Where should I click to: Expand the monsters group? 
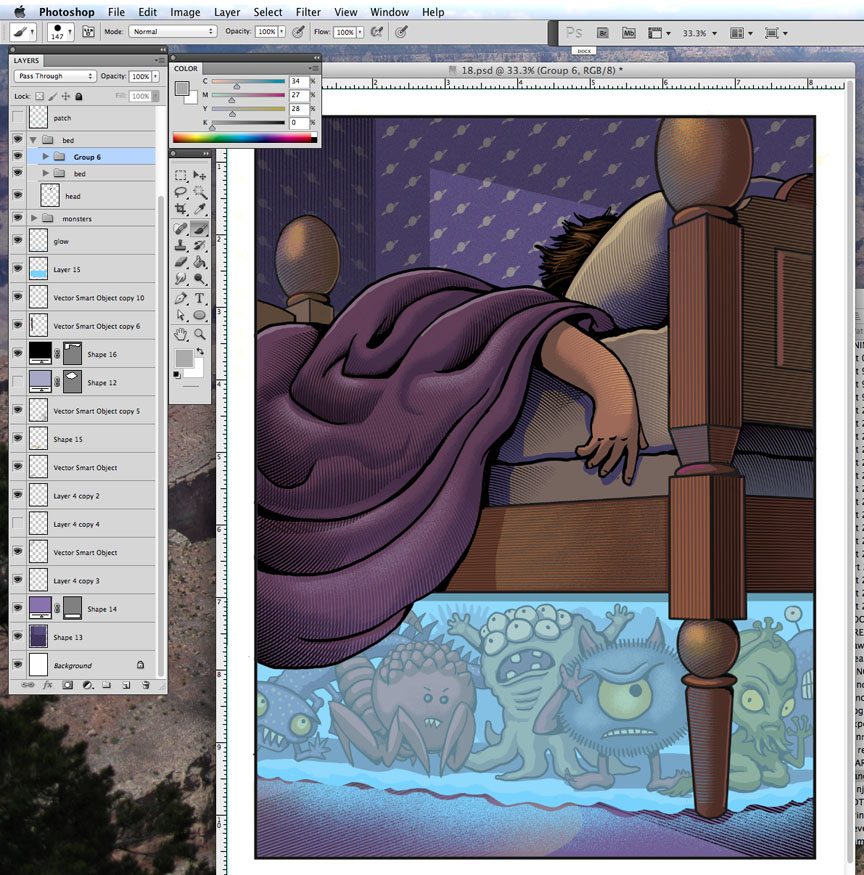point(34,218)
